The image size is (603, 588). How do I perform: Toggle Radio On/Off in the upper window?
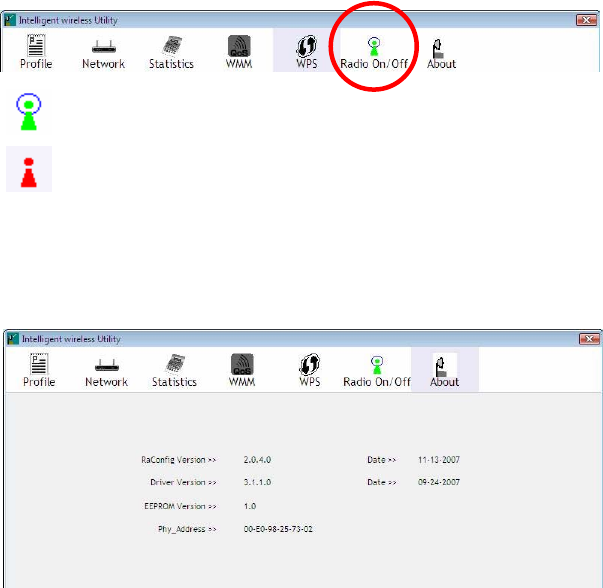point(374,53)
